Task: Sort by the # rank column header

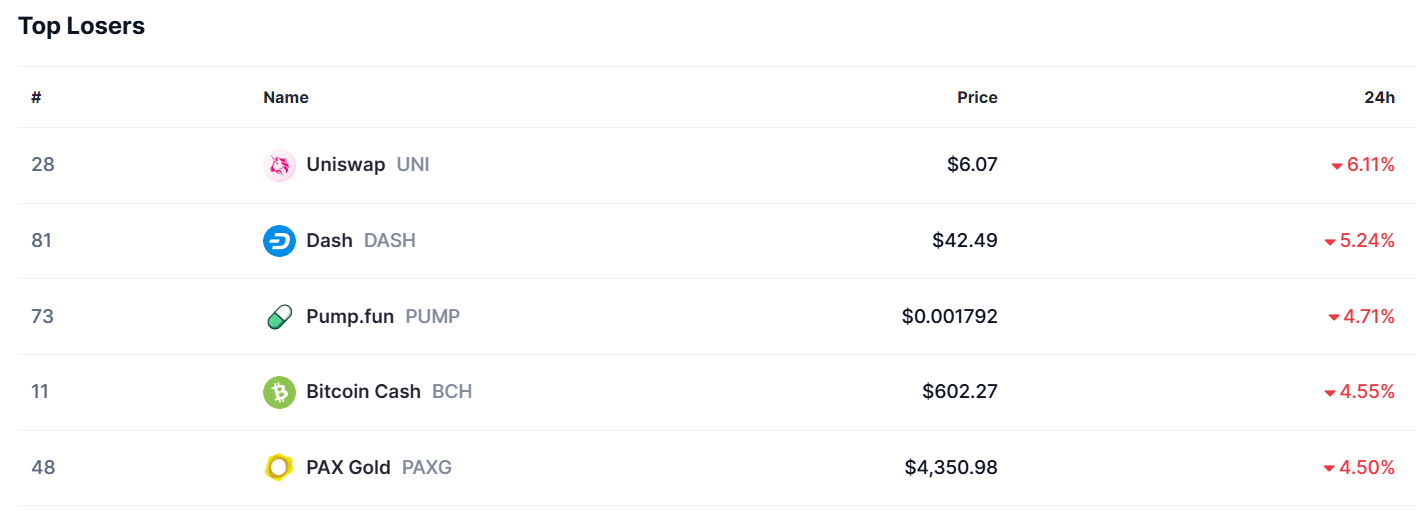Action: (36, 97)
